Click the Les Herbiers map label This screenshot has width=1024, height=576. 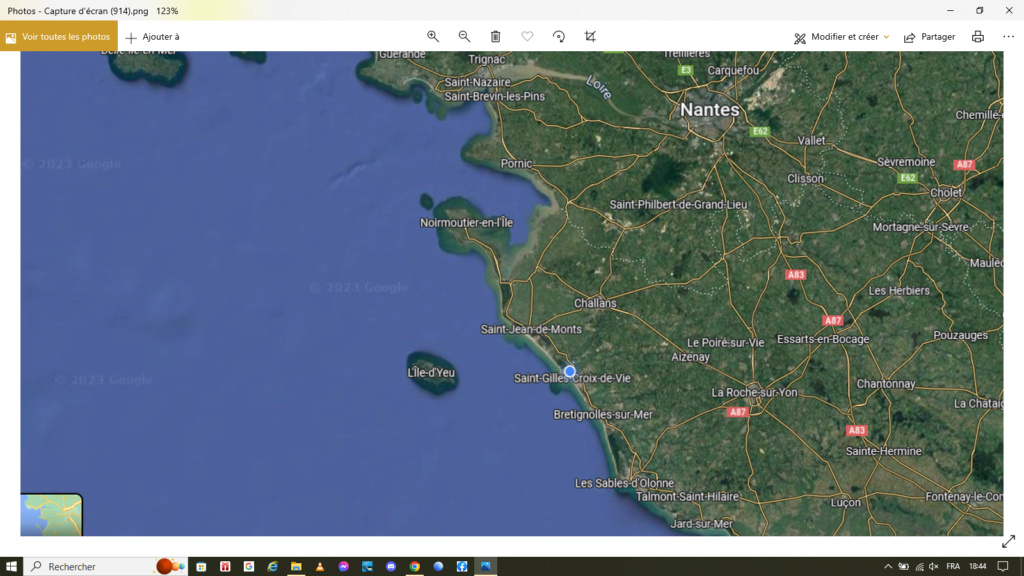[899, 291]
